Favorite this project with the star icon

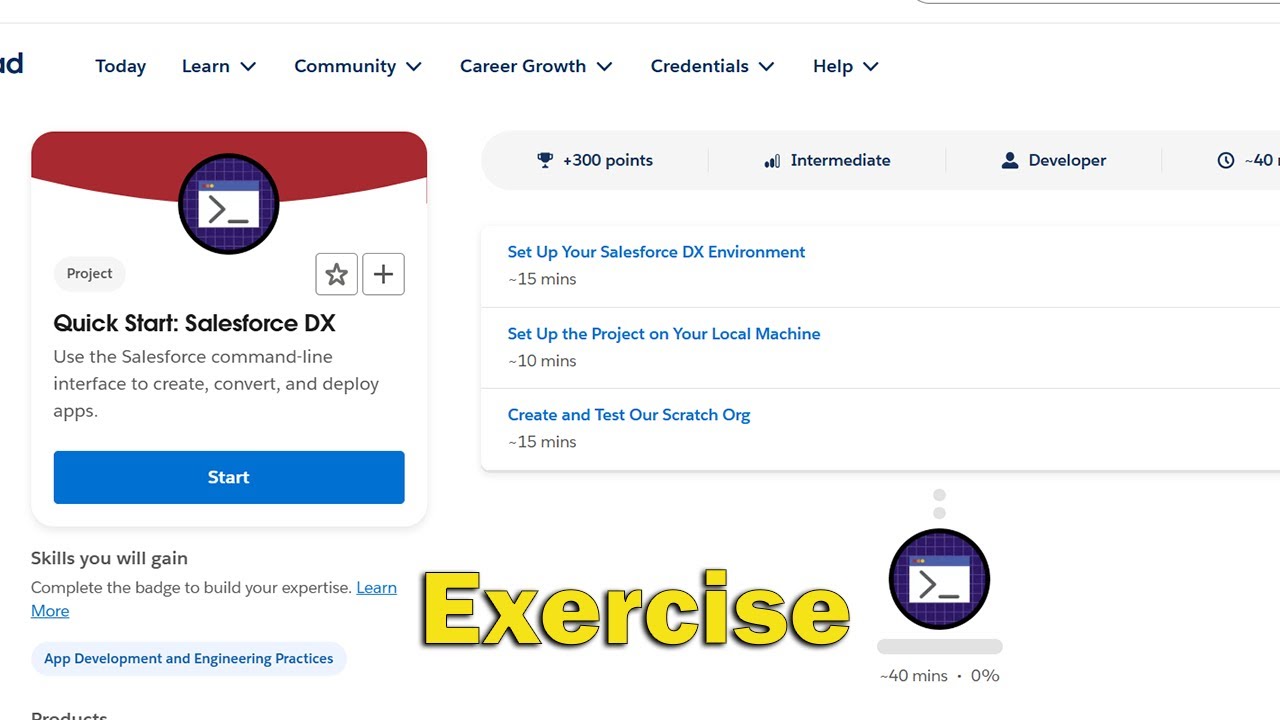click(x=336, y=274)
